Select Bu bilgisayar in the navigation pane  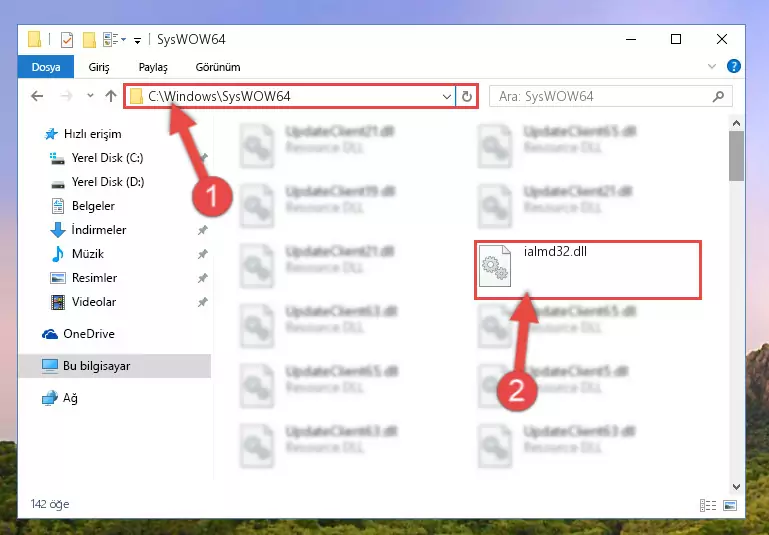(x=114, y=366)
